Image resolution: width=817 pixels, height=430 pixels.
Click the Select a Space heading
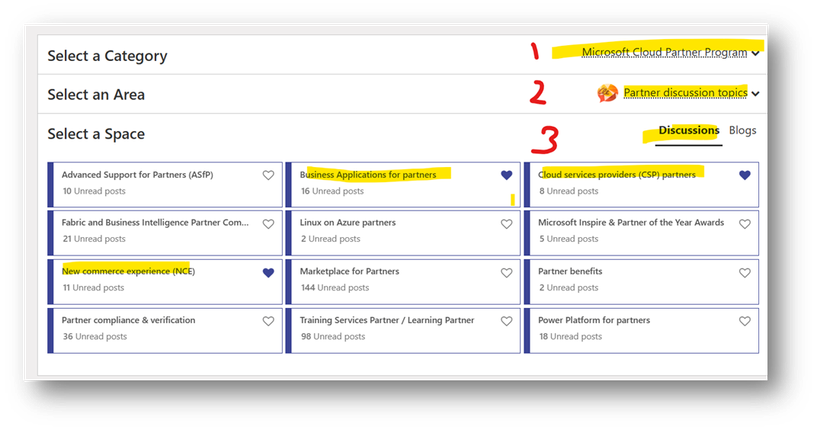[96, 134]
